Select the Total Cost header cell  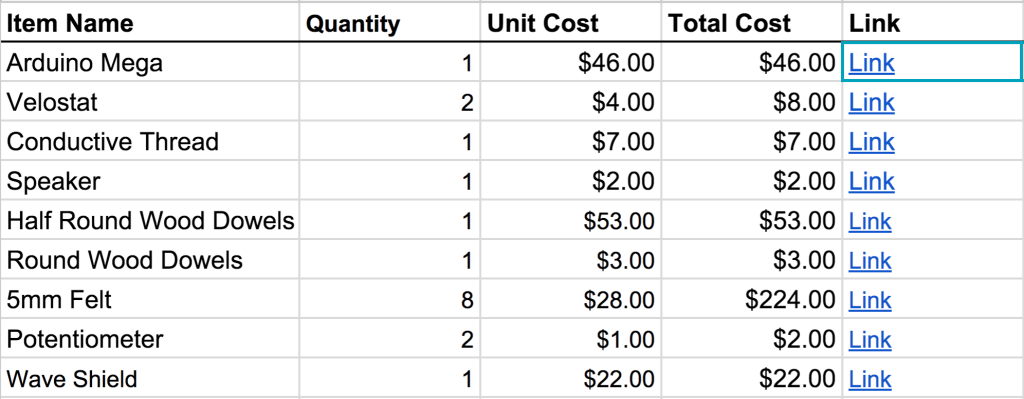click(751, 23)
